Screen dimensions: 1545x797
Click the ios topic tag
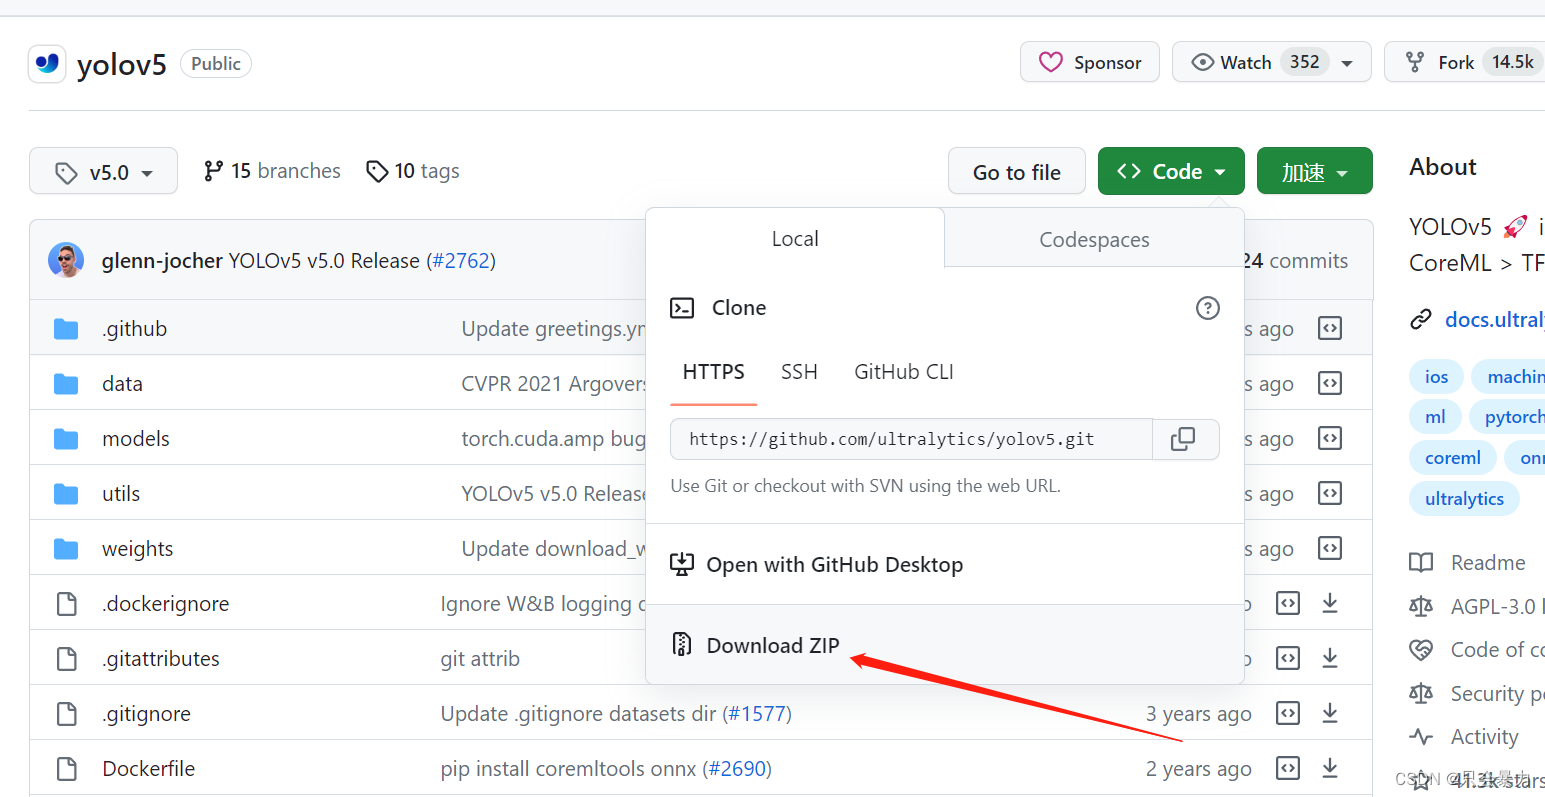point(1437,376)
